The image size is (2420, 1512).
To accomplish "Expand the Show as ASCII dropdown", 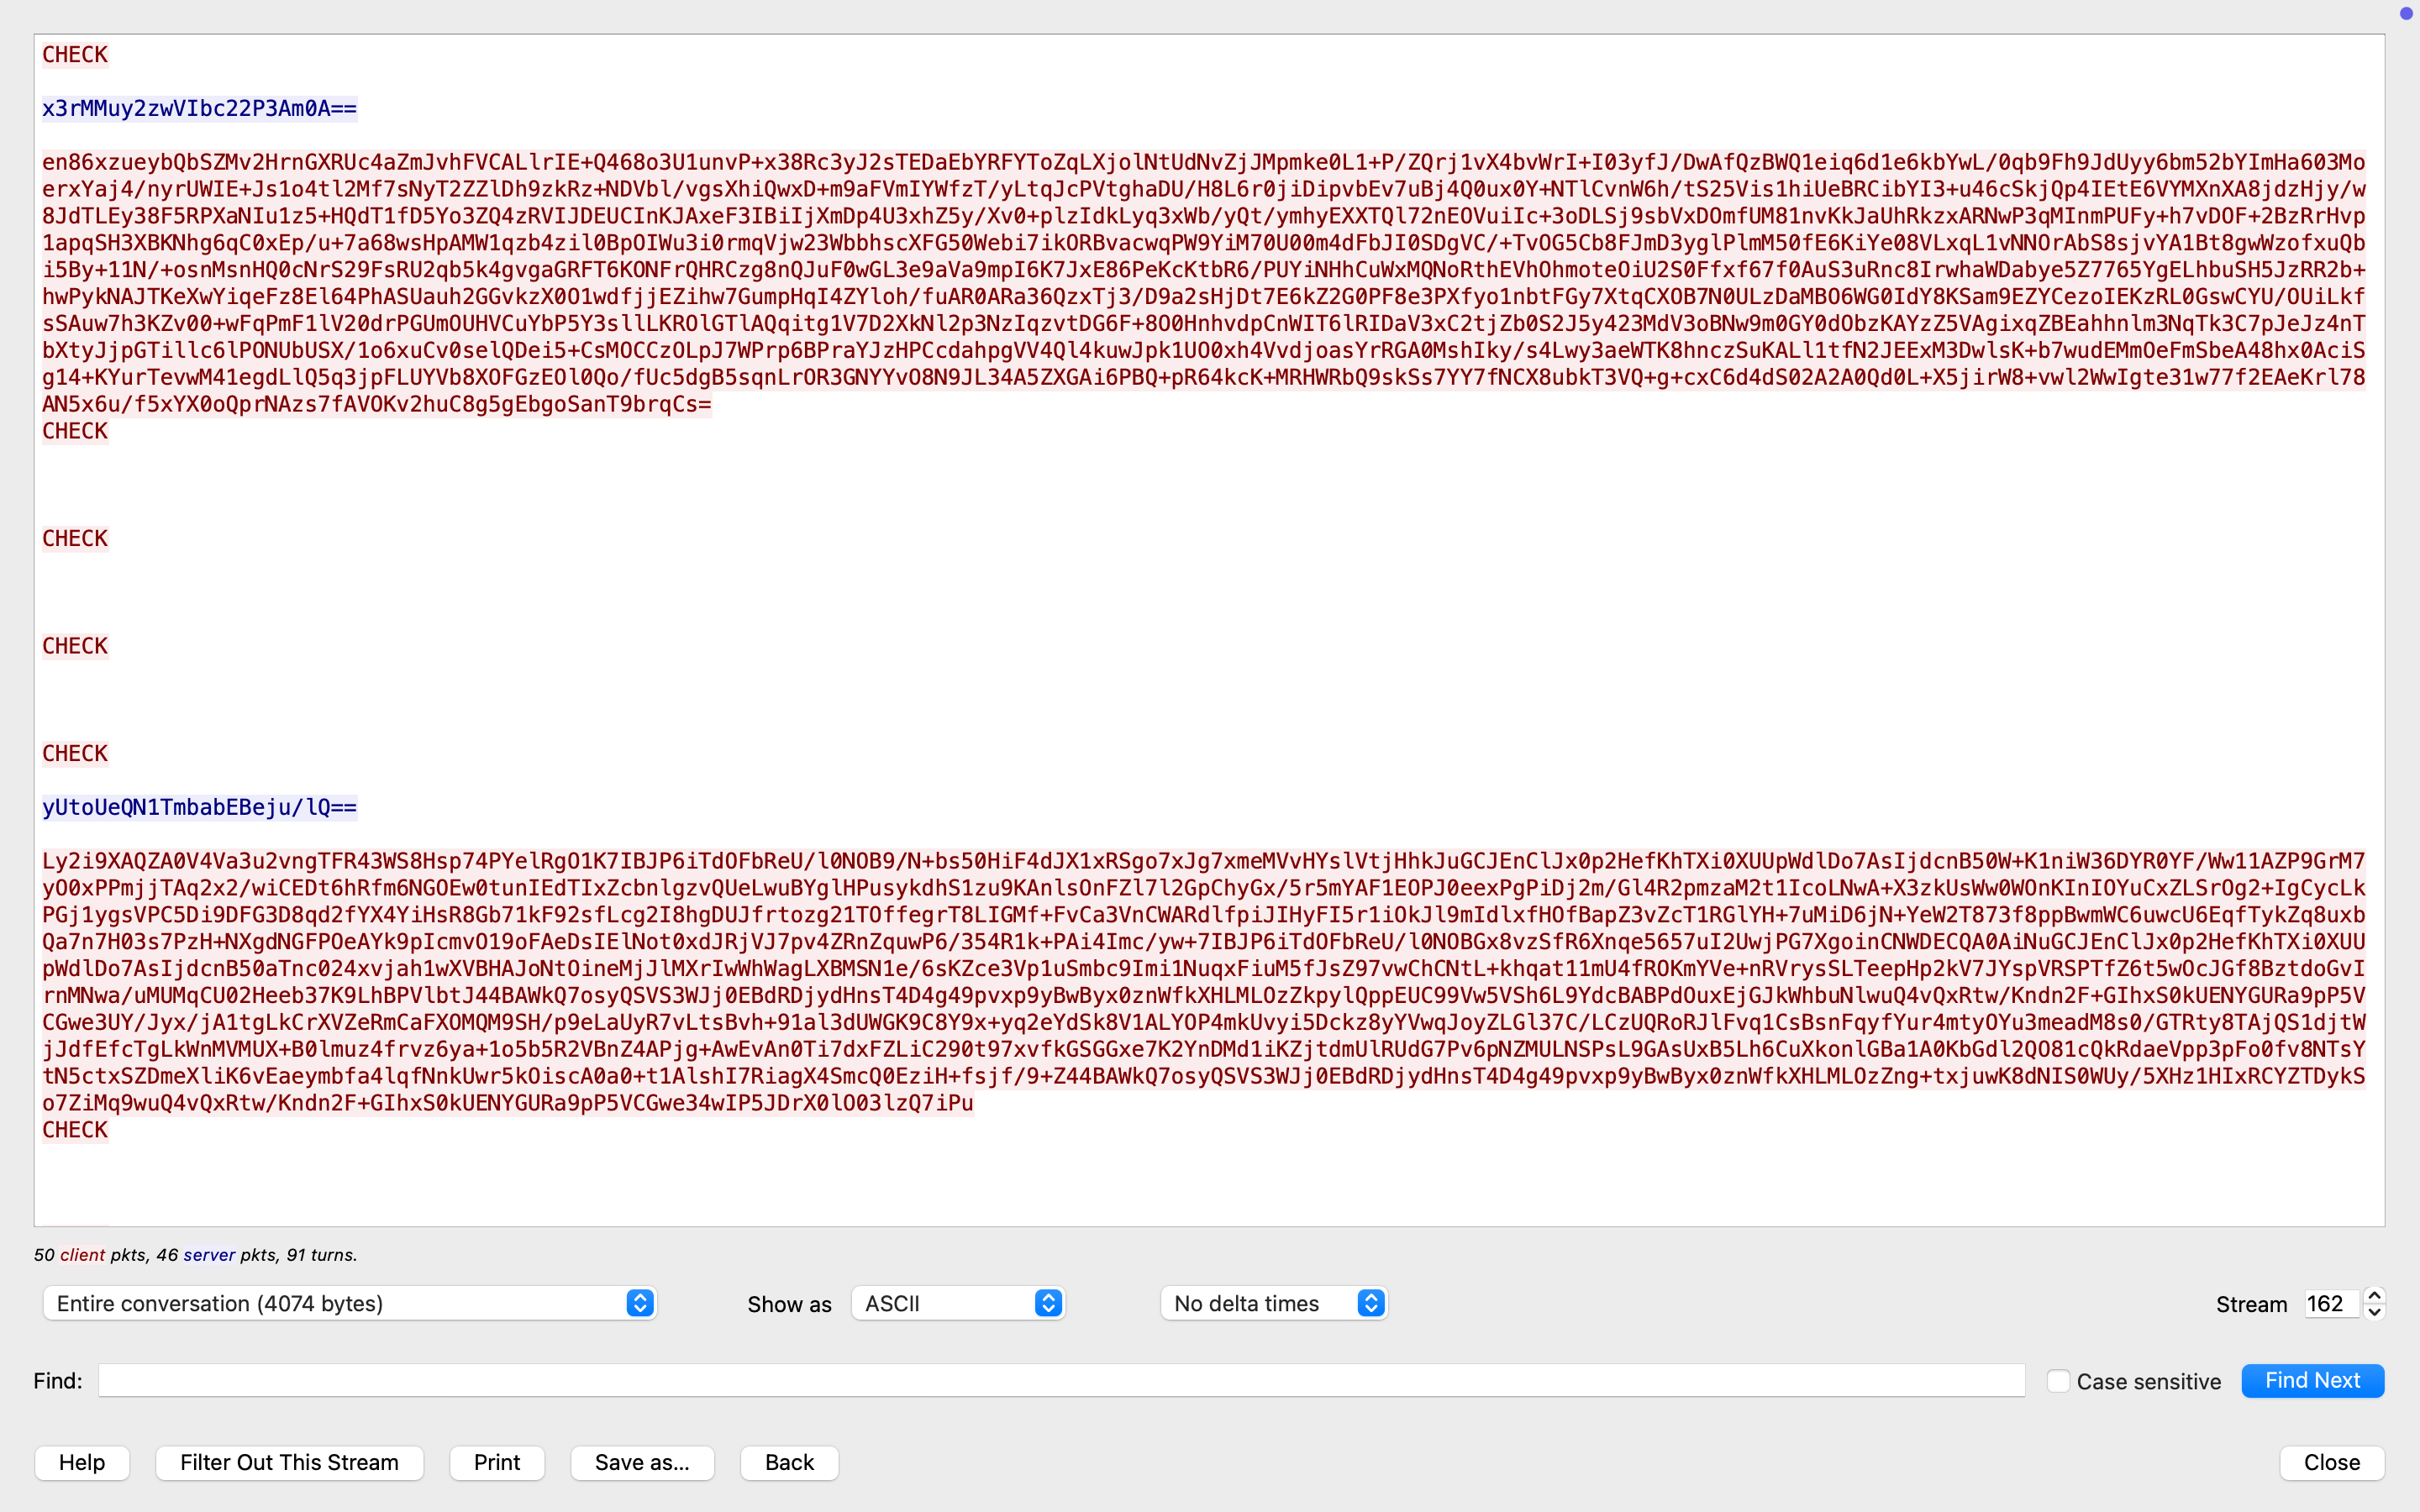I will click(958, 1303).
